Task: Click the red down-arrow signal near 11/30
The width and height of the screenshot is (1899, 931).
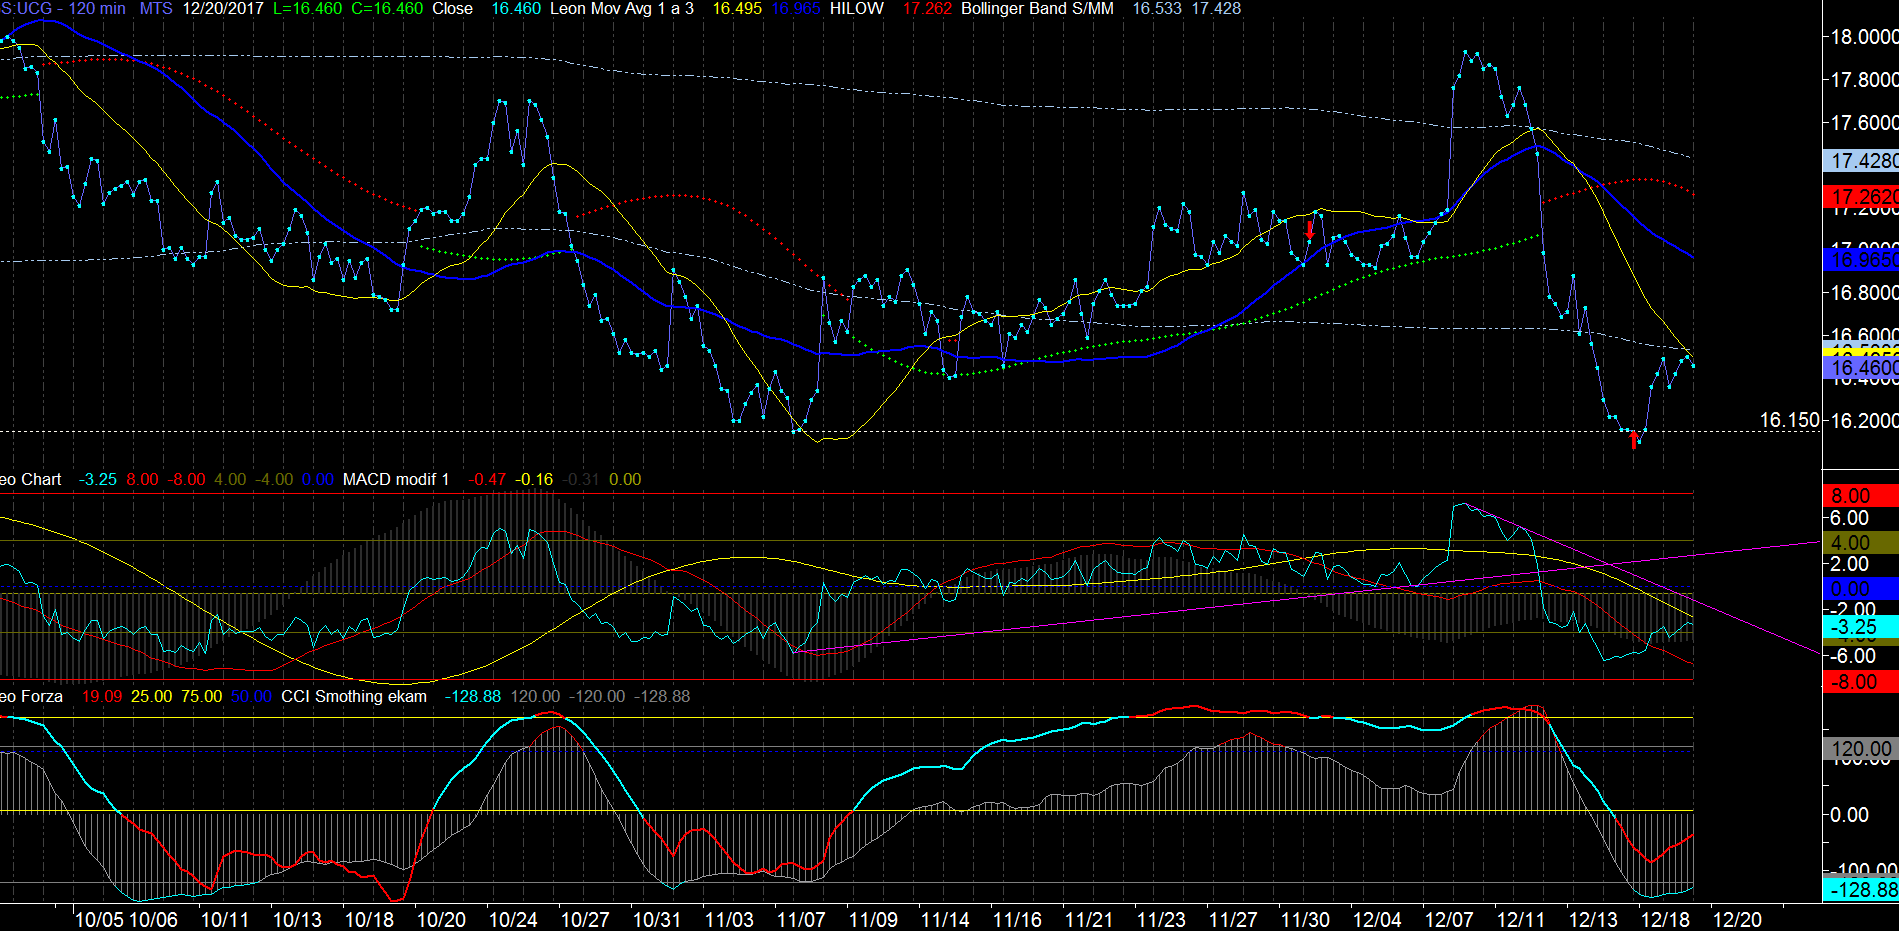Action: (1310, 230)
